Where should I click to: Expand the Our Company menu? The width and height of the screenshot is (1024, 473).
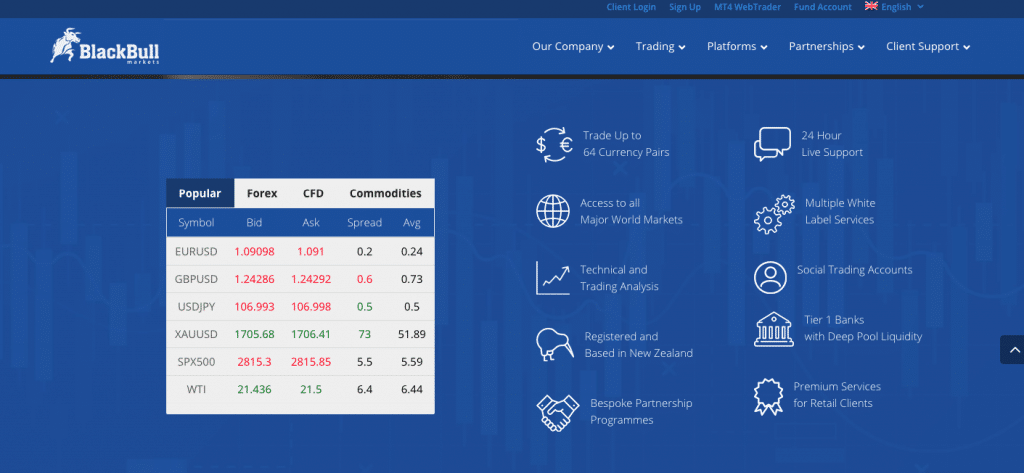click(573, 46)
